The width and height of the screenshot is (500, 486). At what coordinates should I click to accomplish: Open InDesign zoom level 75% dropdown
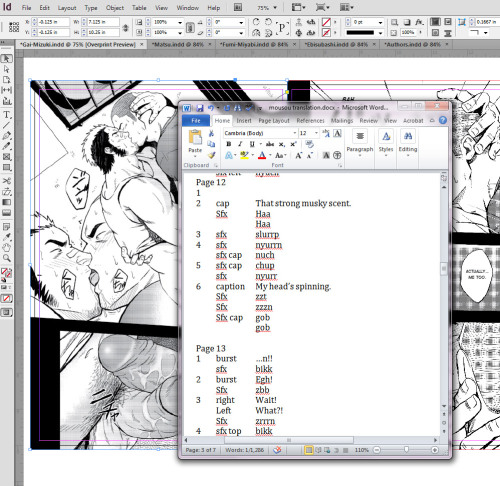tap(275, 7)
